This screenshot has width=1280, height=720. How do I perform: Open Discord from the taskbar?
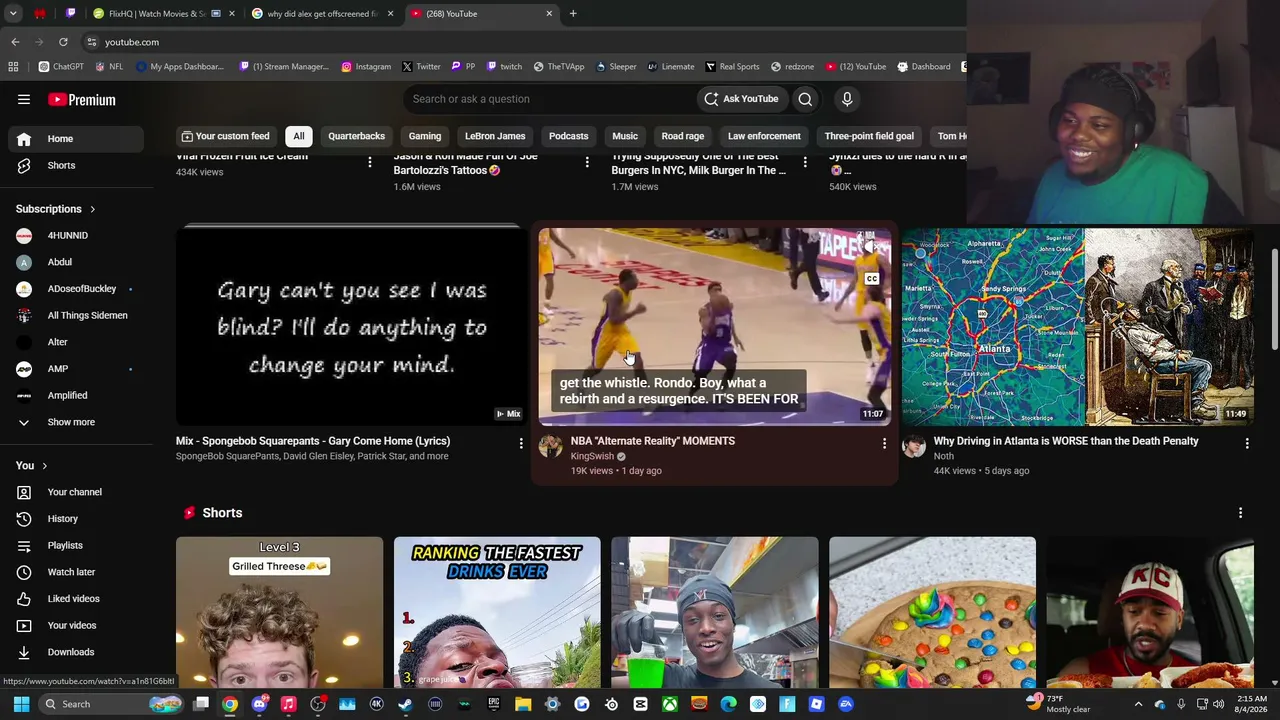(x=259, y=704)
